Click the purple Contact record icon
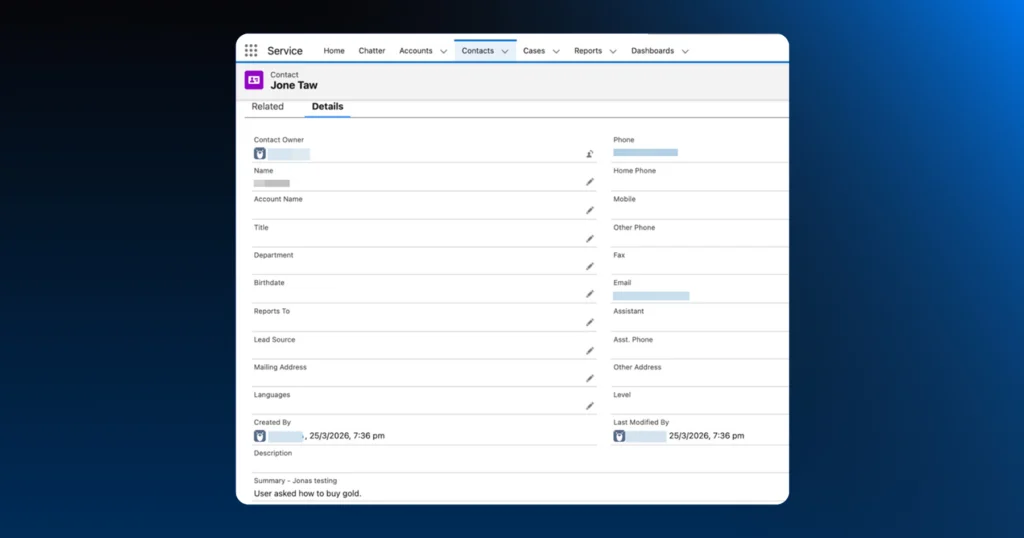The image size is (1024, 538). (254, 80)
